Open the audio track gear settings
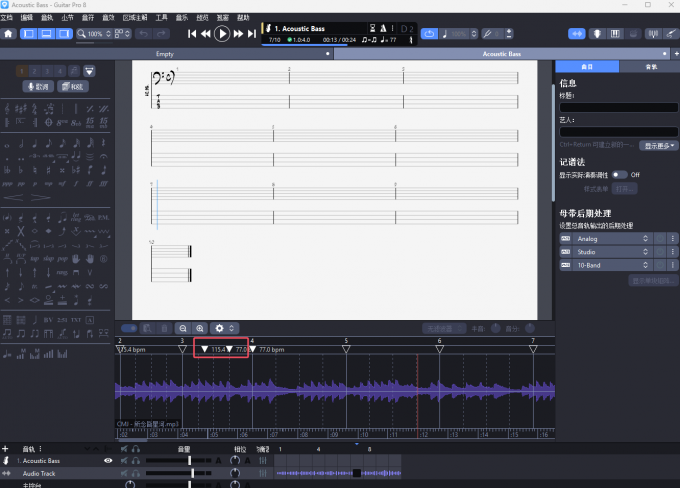Image resolution: width=680 pixels, height=488 pixels. tap(222, 328)
